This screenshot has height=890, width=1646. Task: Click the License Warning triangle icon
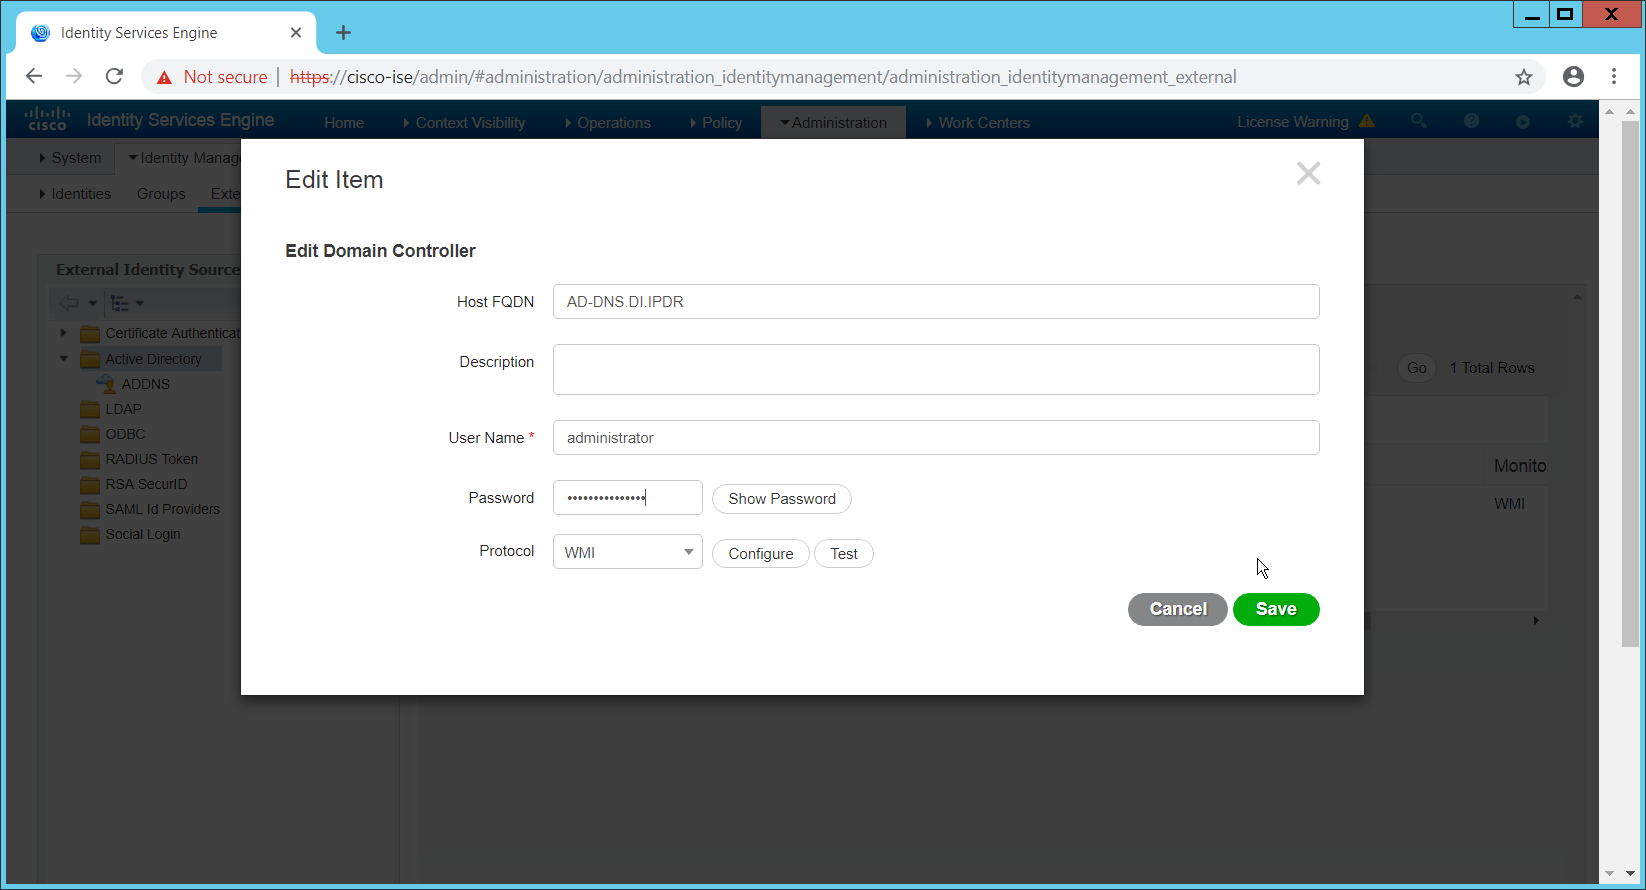(x=1367, y=122)
